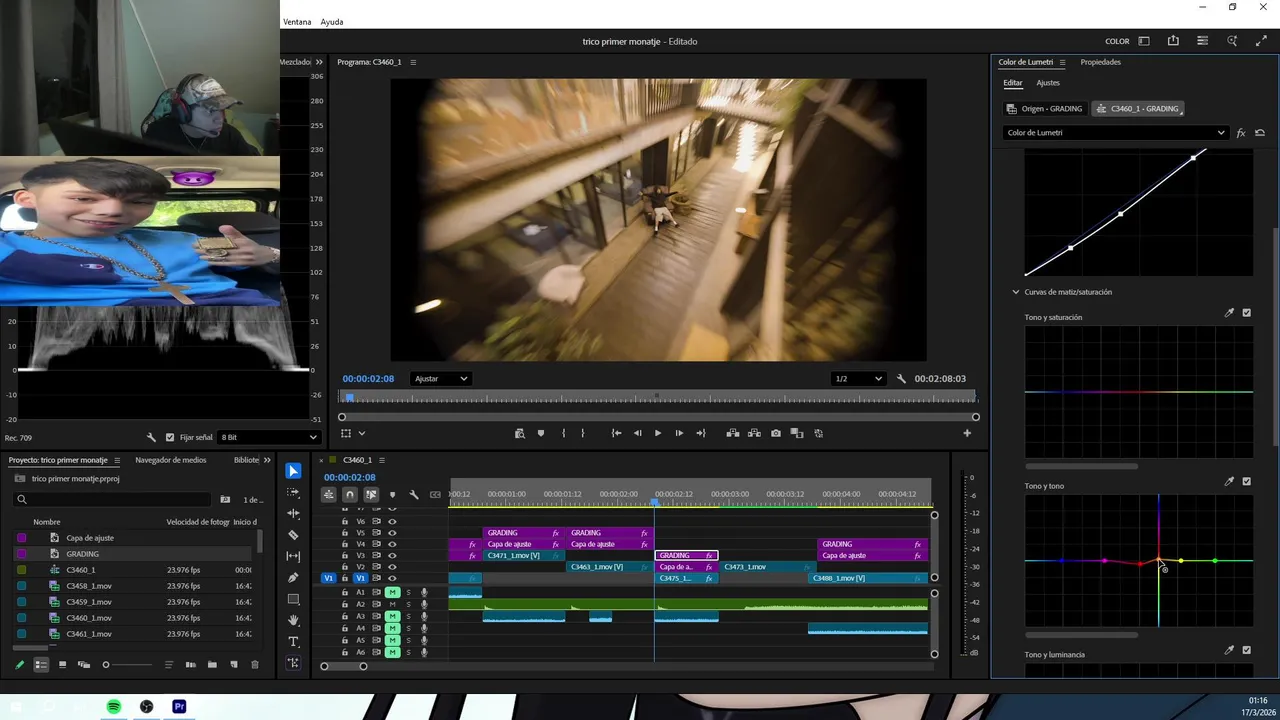This screenshot has width=1280, height=720.
Task: Toggle snap in timeline
Action: [x=350, y=495]
